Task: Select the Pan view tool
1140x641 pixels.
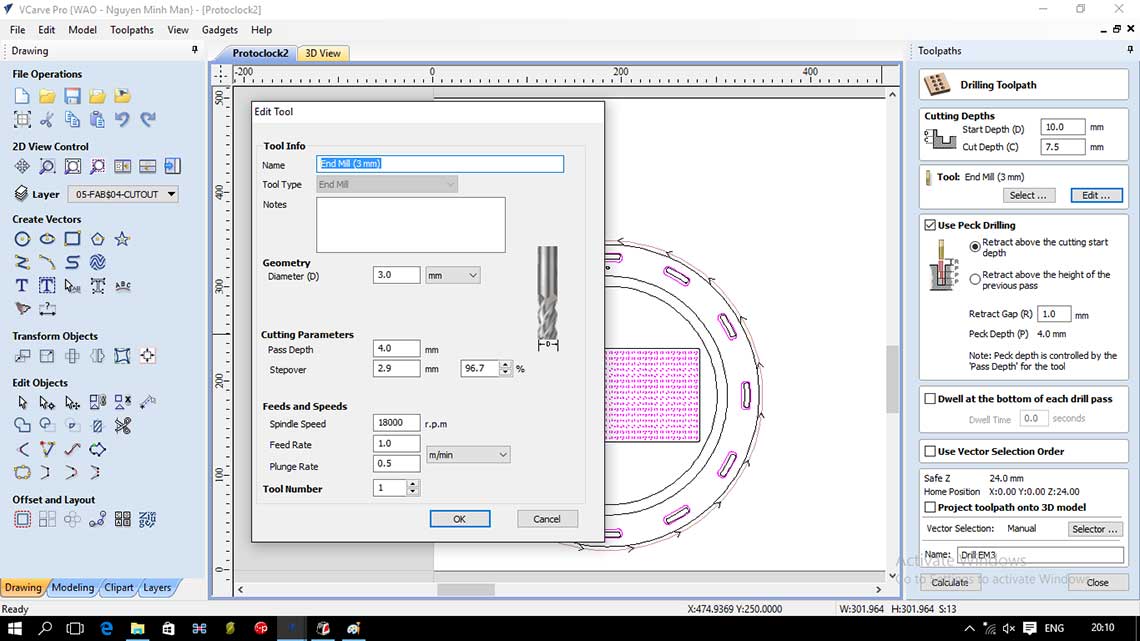Action: click(22, 166)
